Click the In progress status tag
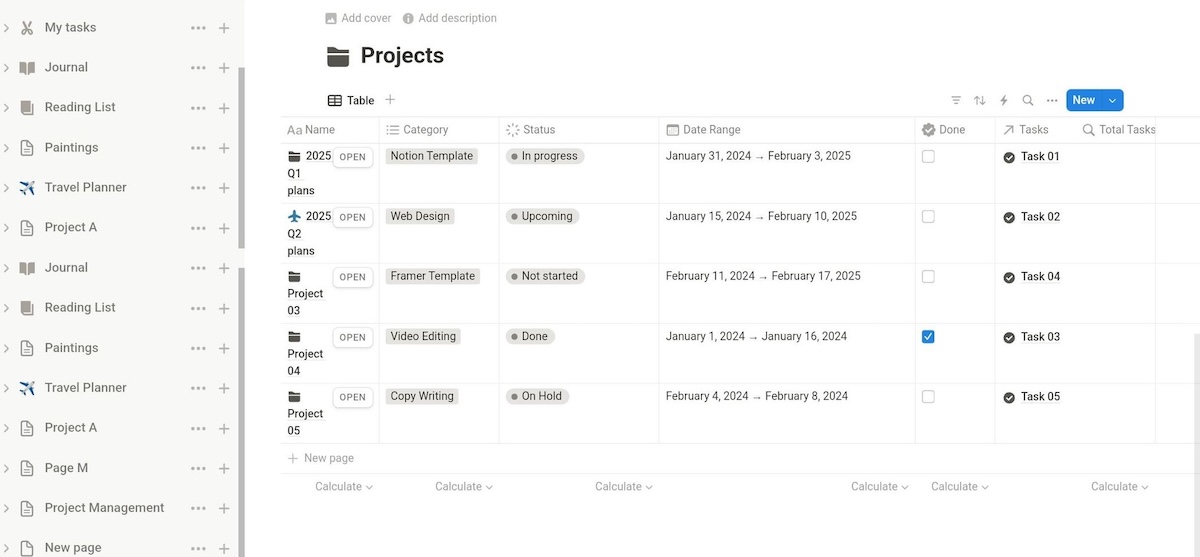This screenshot has width=1200, height=557. tap(544, 157)
